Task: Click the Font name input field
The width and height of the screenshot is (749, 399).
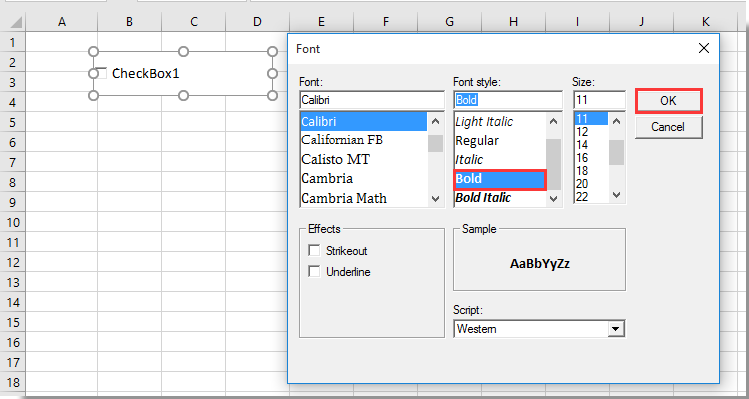Action: click(x=372, y=100)
